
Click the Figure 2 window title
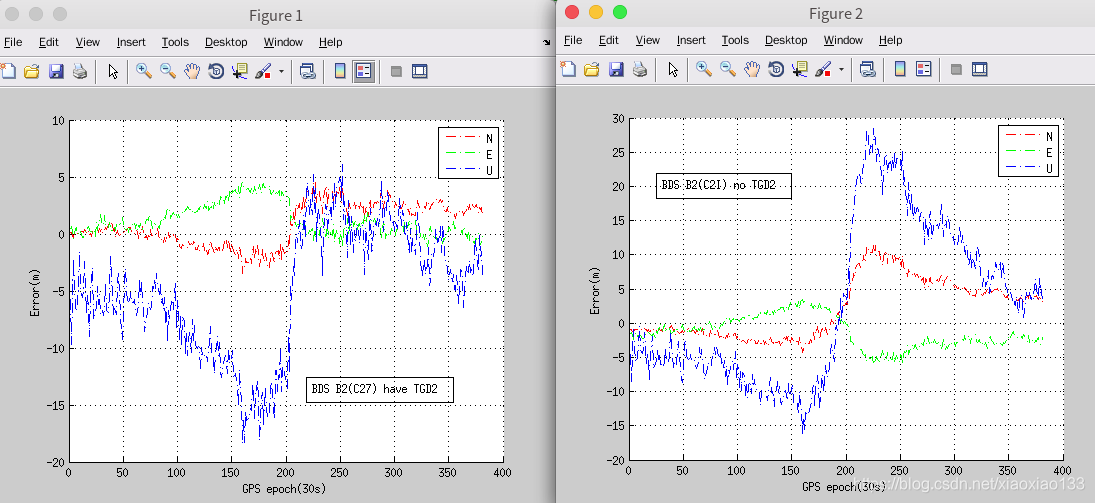click(x=836, y=13)
